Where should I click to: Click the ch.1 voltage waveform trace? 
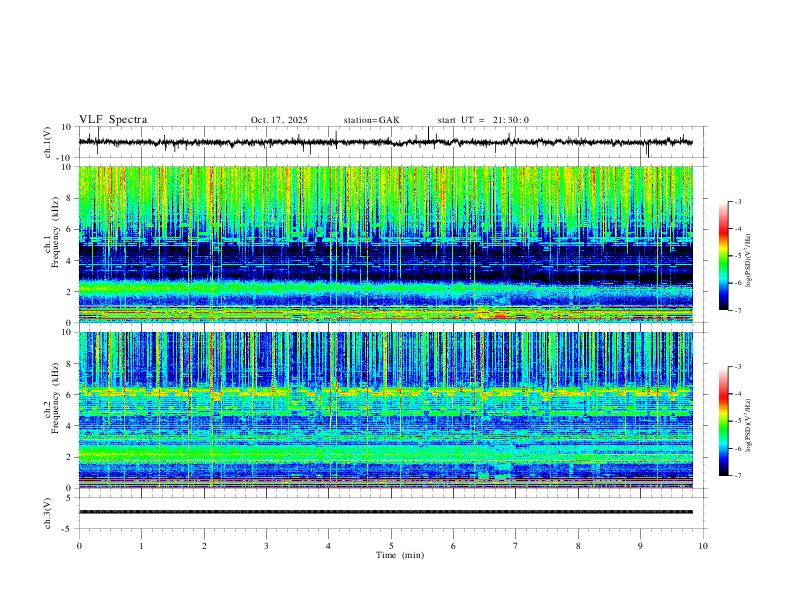(x=385, y=142)
